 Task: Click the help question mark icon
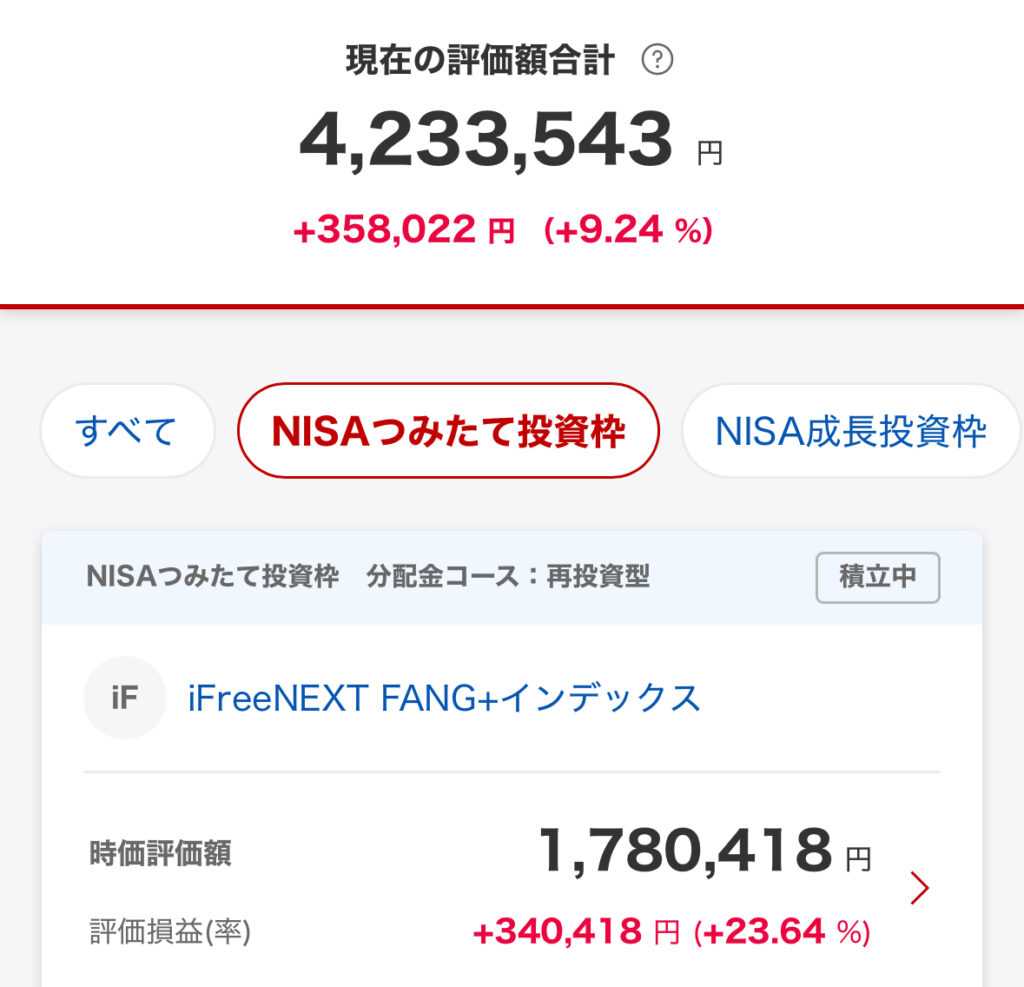[x=657, y=61]
